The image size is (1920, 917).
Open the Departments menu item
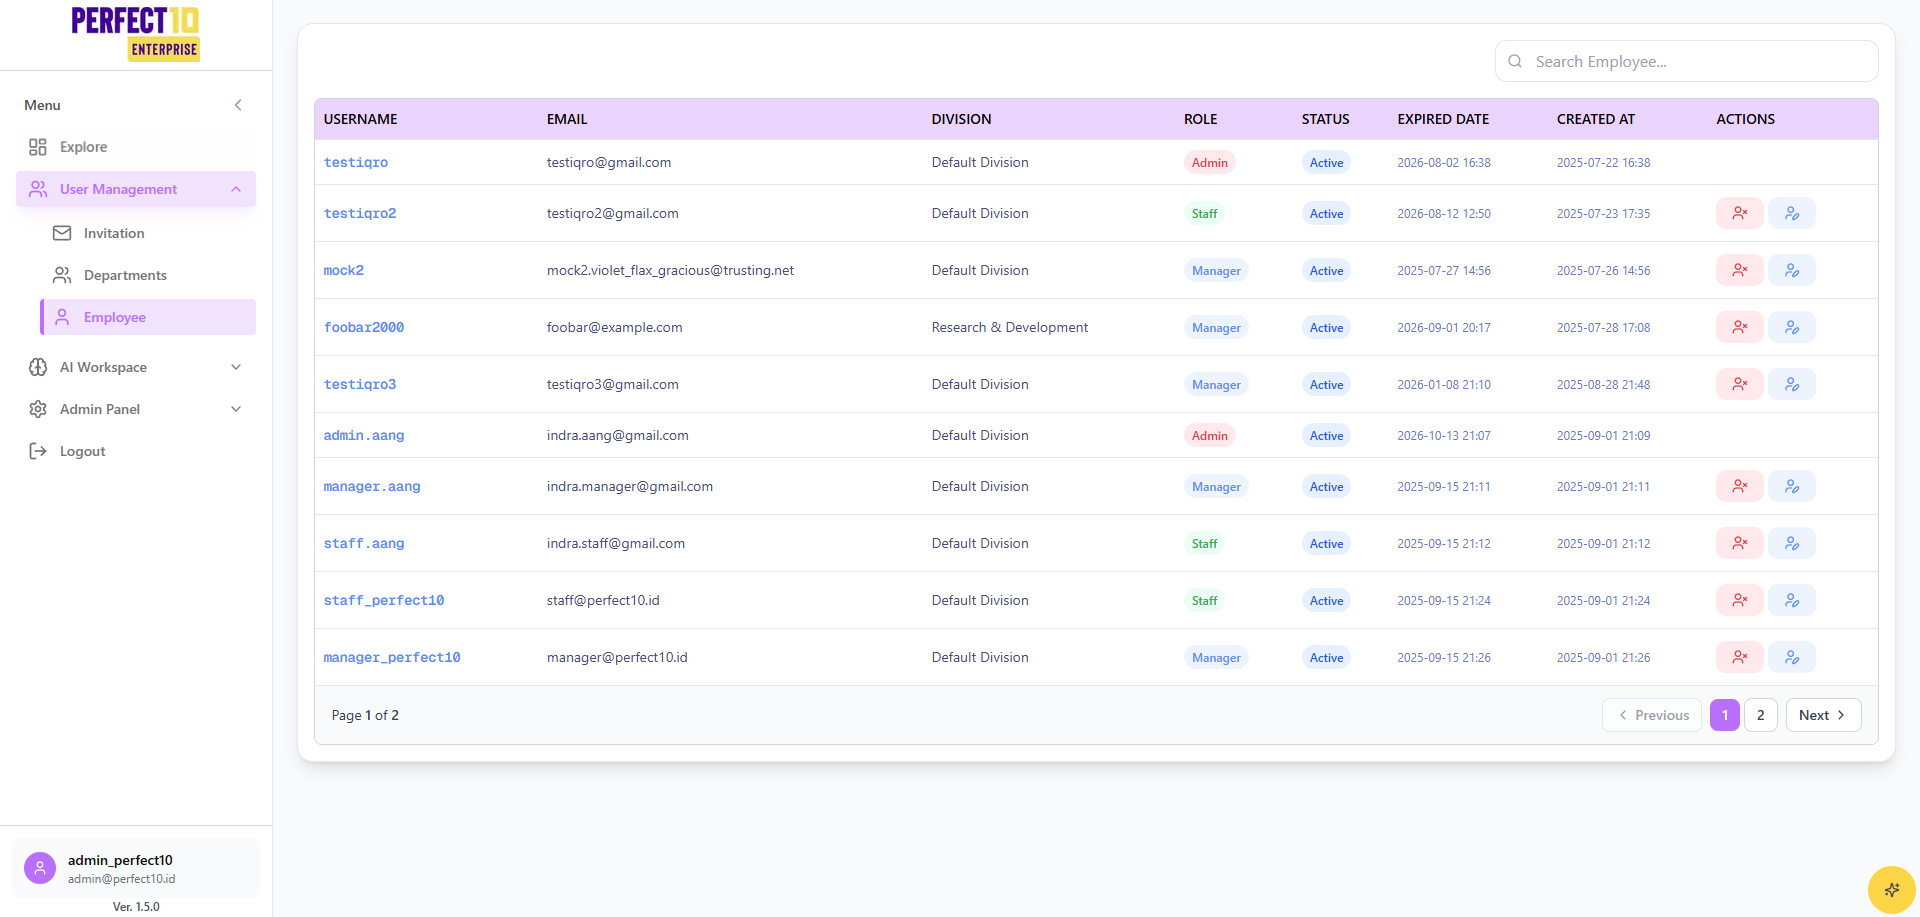point(148,275)
